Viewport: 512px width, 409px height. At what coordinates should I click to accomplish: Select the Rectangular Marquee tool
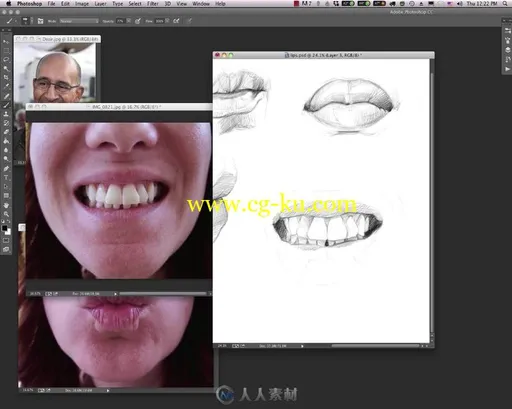(6, 51)
